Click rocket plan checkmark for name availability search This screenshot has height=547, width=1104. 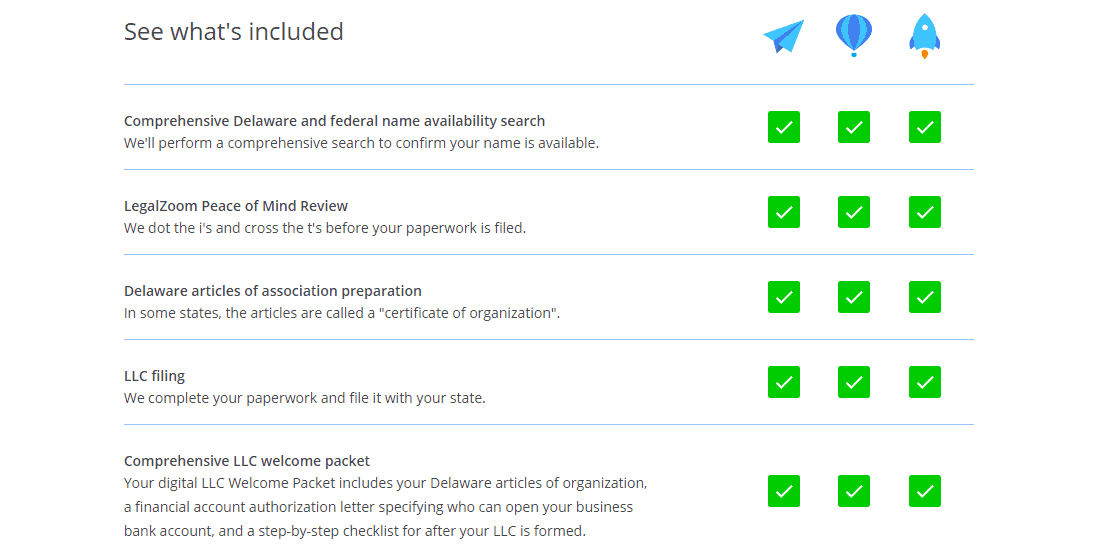coord(925,127)
